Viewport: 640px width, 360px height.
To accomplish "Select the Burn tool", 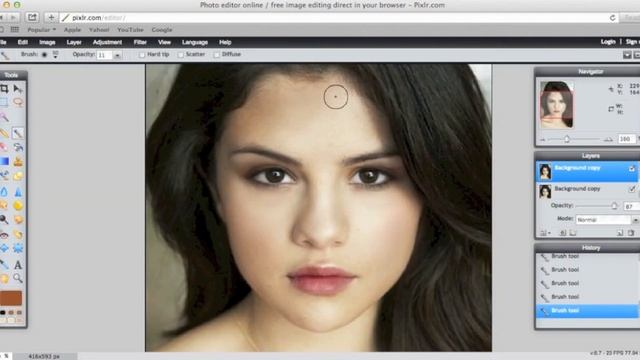I will pos(18,220).
